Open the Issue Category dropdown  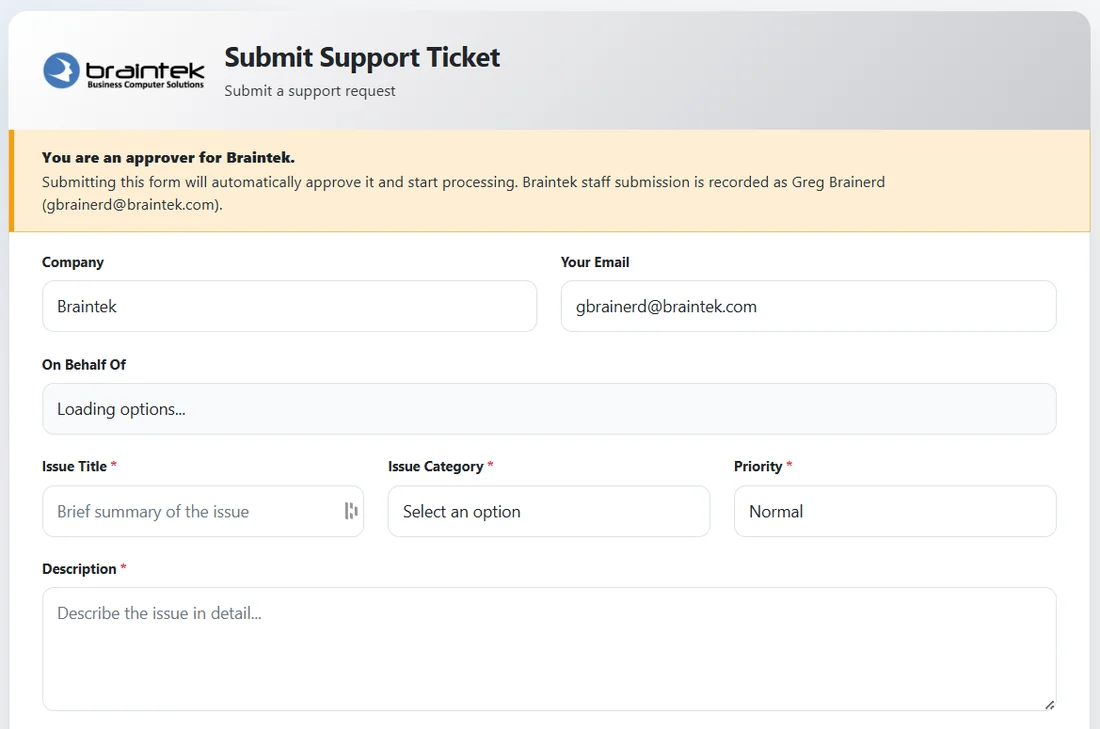(x=549, y=511)
